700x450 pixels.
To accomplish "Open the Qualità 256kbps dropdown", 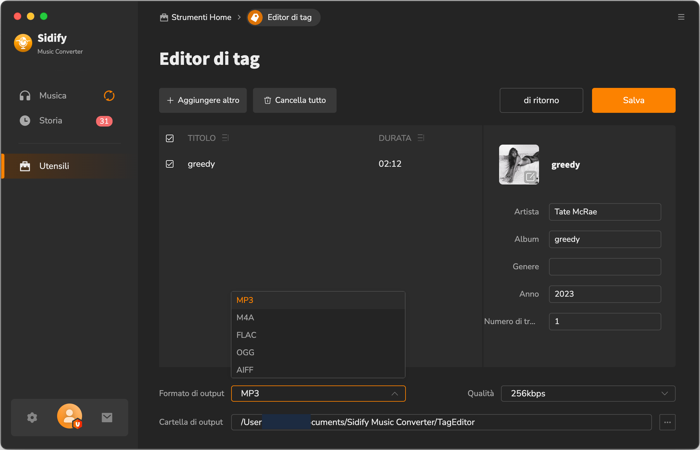I will [x=588, y=394].
